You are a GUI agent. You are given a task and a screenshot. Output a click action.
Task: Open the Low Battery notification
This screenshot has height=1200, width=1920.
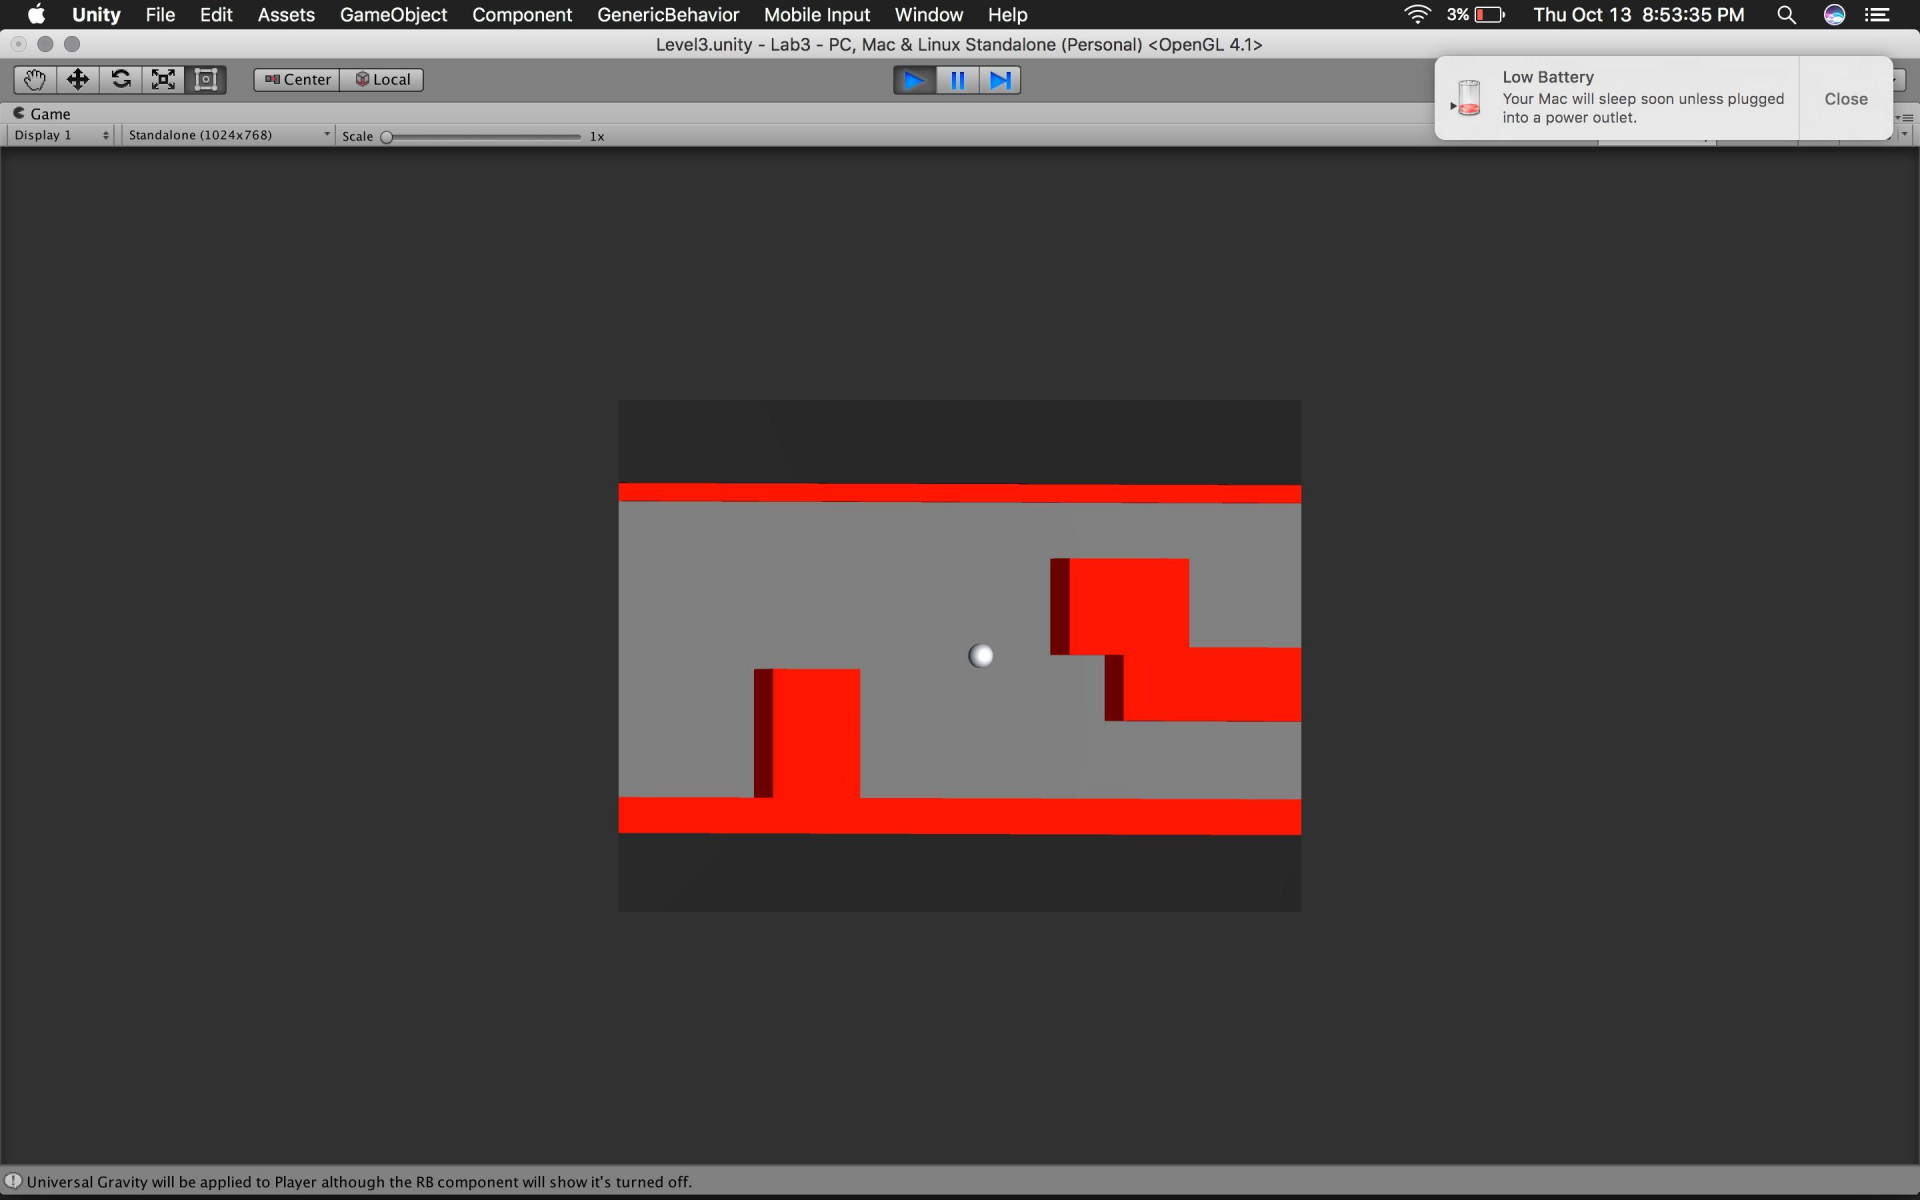pos(1617,98)
